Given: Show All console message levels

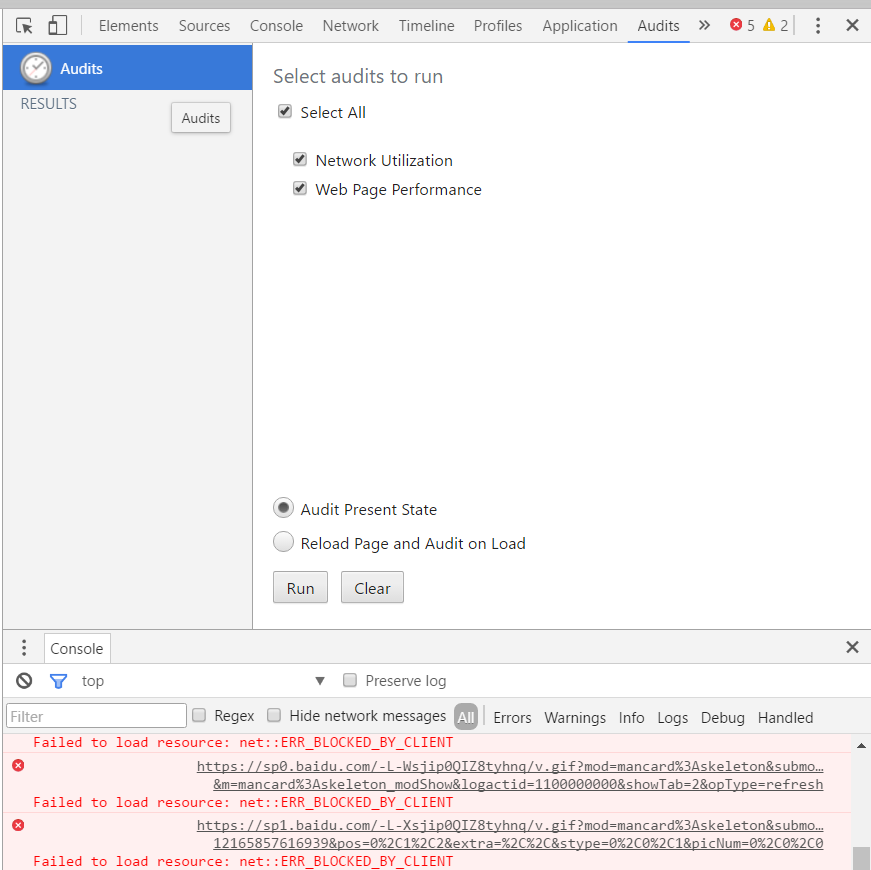Looking at the screenshot, I should [x=465, y=717].
